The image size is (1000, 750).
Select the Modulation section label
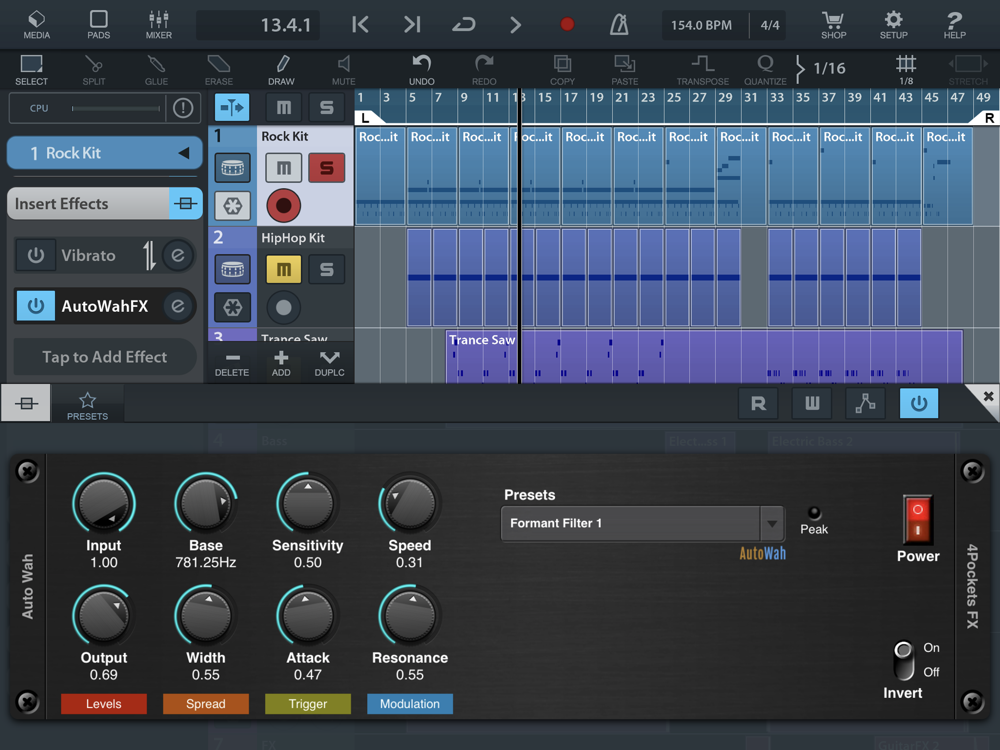(410, 704)
